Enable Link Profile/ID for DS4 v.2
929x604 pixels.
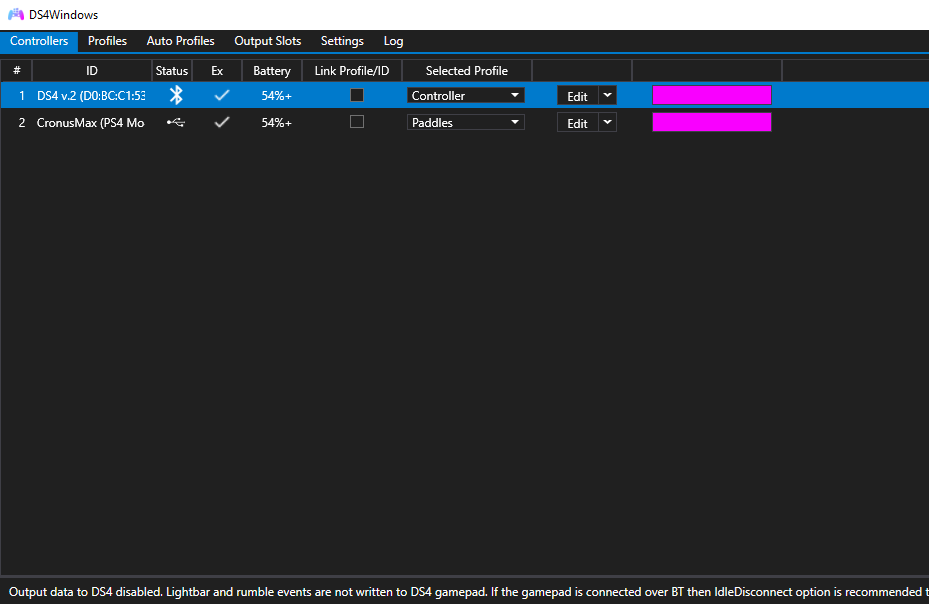click(357, 94)
